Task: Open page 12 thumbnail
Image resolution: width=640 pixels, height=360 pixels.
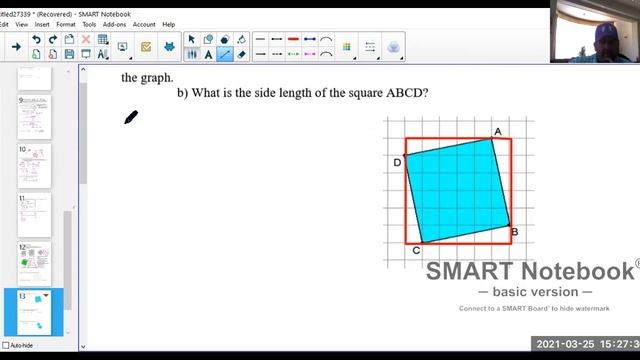Action: click(34, 264)
